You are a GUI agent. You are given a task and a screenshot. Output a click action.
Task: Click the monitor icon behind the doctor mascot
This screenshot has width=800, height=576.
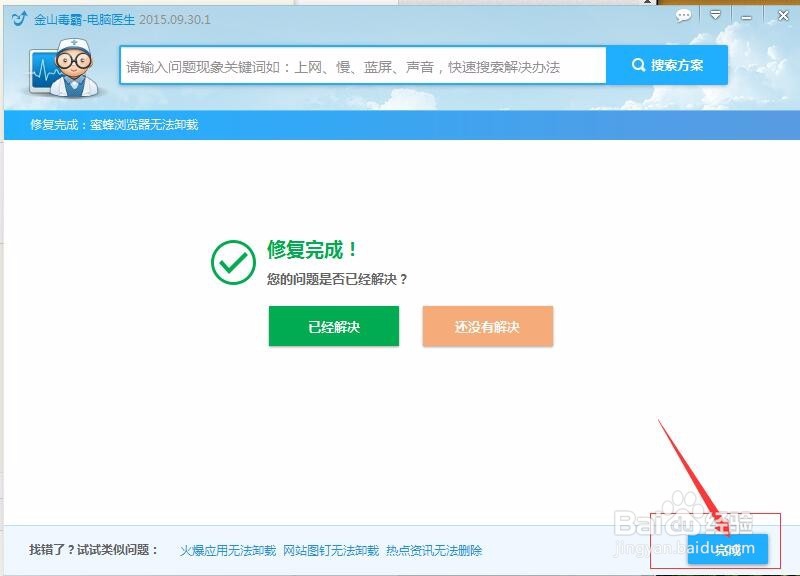[x=40, y=70]
